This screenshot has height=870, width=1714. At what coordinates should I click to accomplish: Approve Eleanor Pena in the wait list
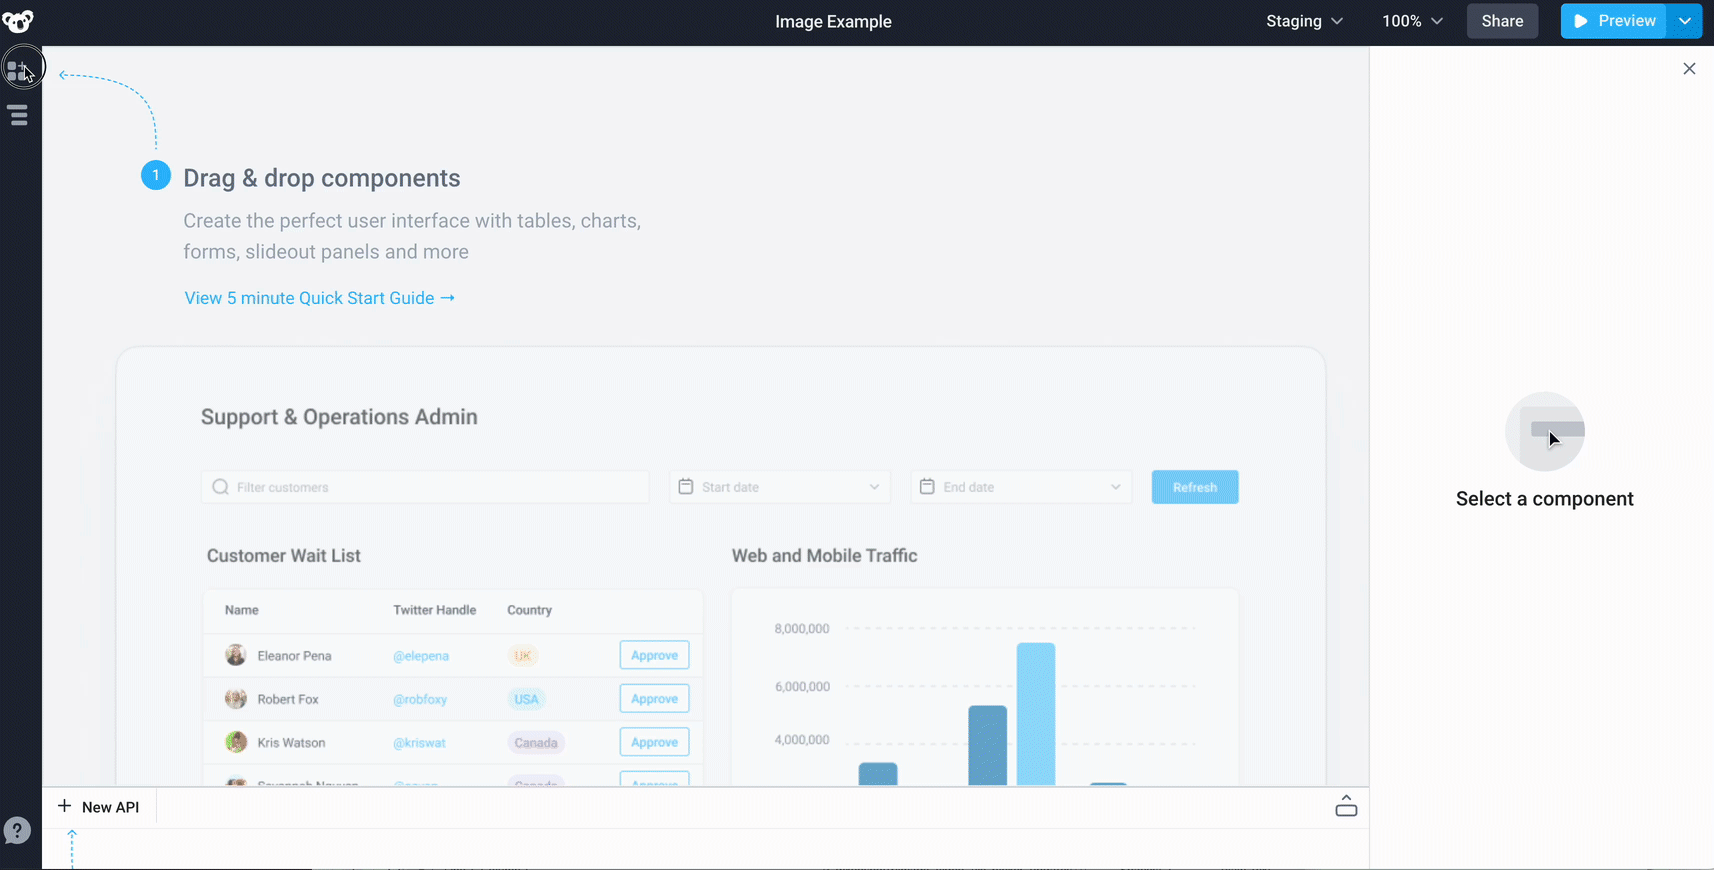pos(654,655)
